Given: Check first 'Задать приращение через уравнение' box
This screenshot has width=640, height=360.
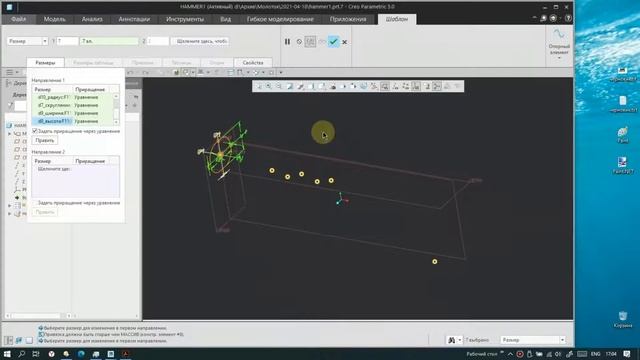Looking at the screenshot, I should pyautogui.click(x=35, y=131).
